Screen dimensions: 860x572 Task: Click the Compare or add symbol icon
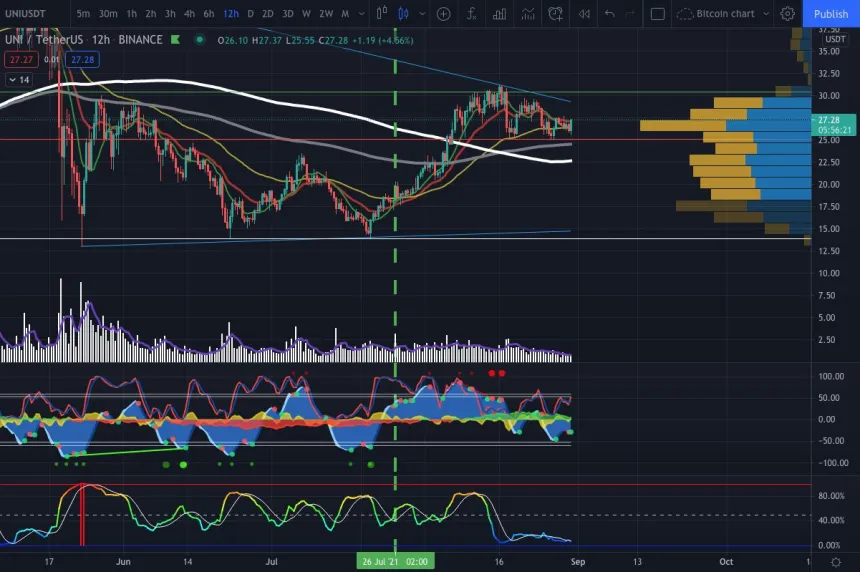443,14
